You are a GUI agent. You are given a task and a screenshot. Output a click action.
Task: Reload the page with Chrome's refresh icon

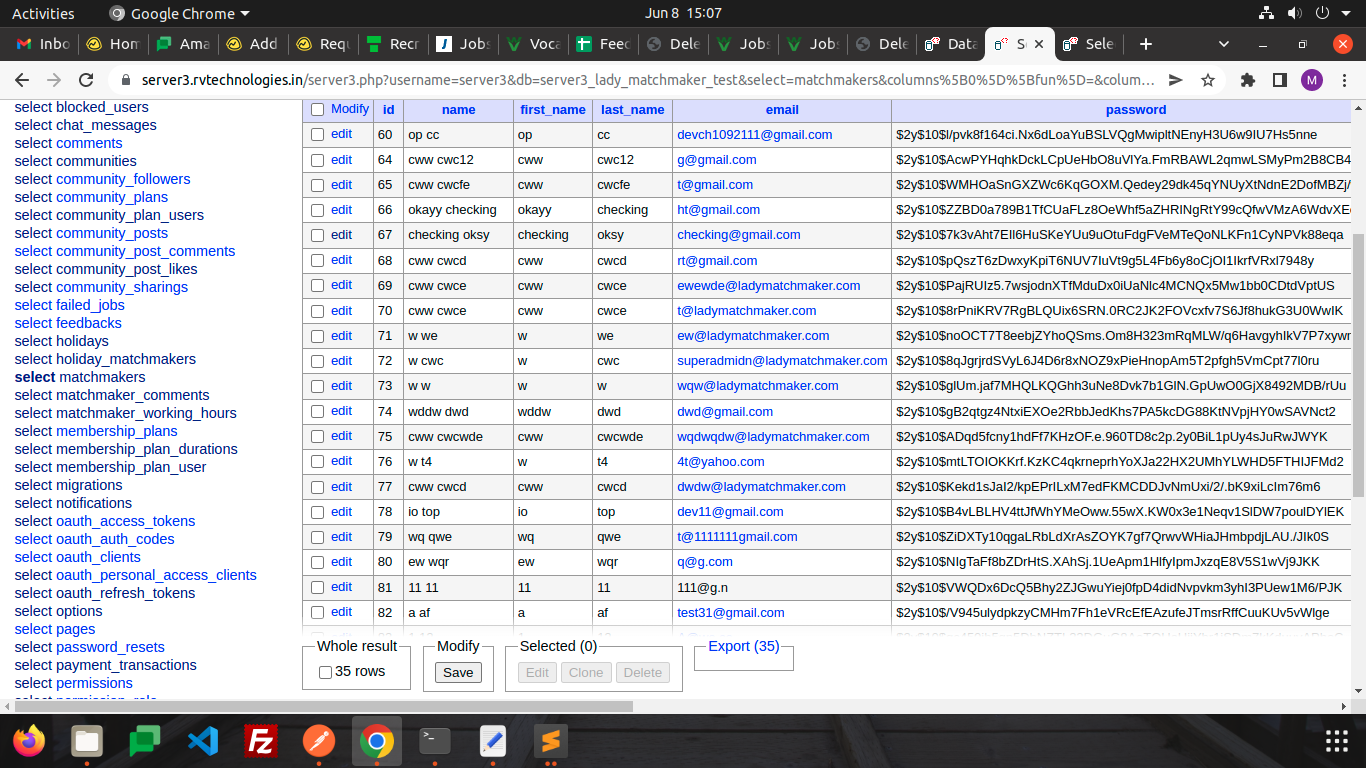click(86, 80)
